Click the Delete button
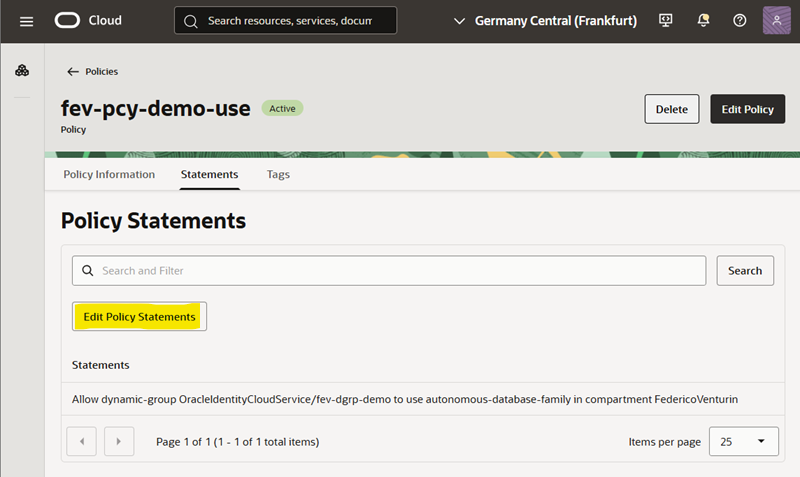This screenshot has height=477, width=800. pyautogui.click(x=671, y=109)
